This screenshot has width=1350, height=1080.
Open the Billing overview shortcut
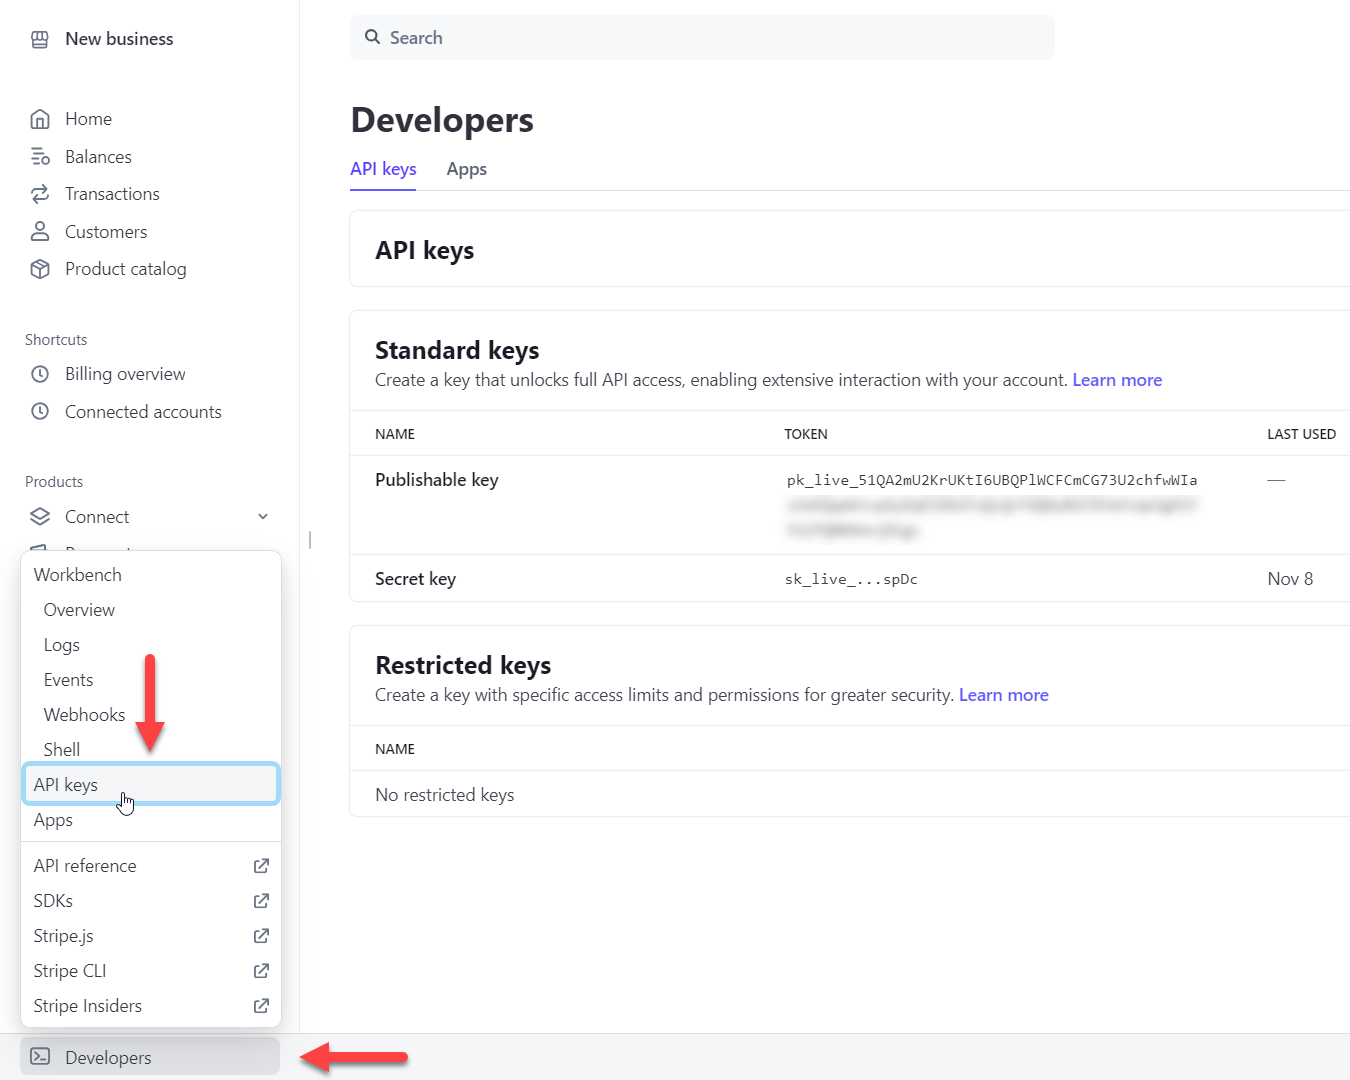pos(125,374)
